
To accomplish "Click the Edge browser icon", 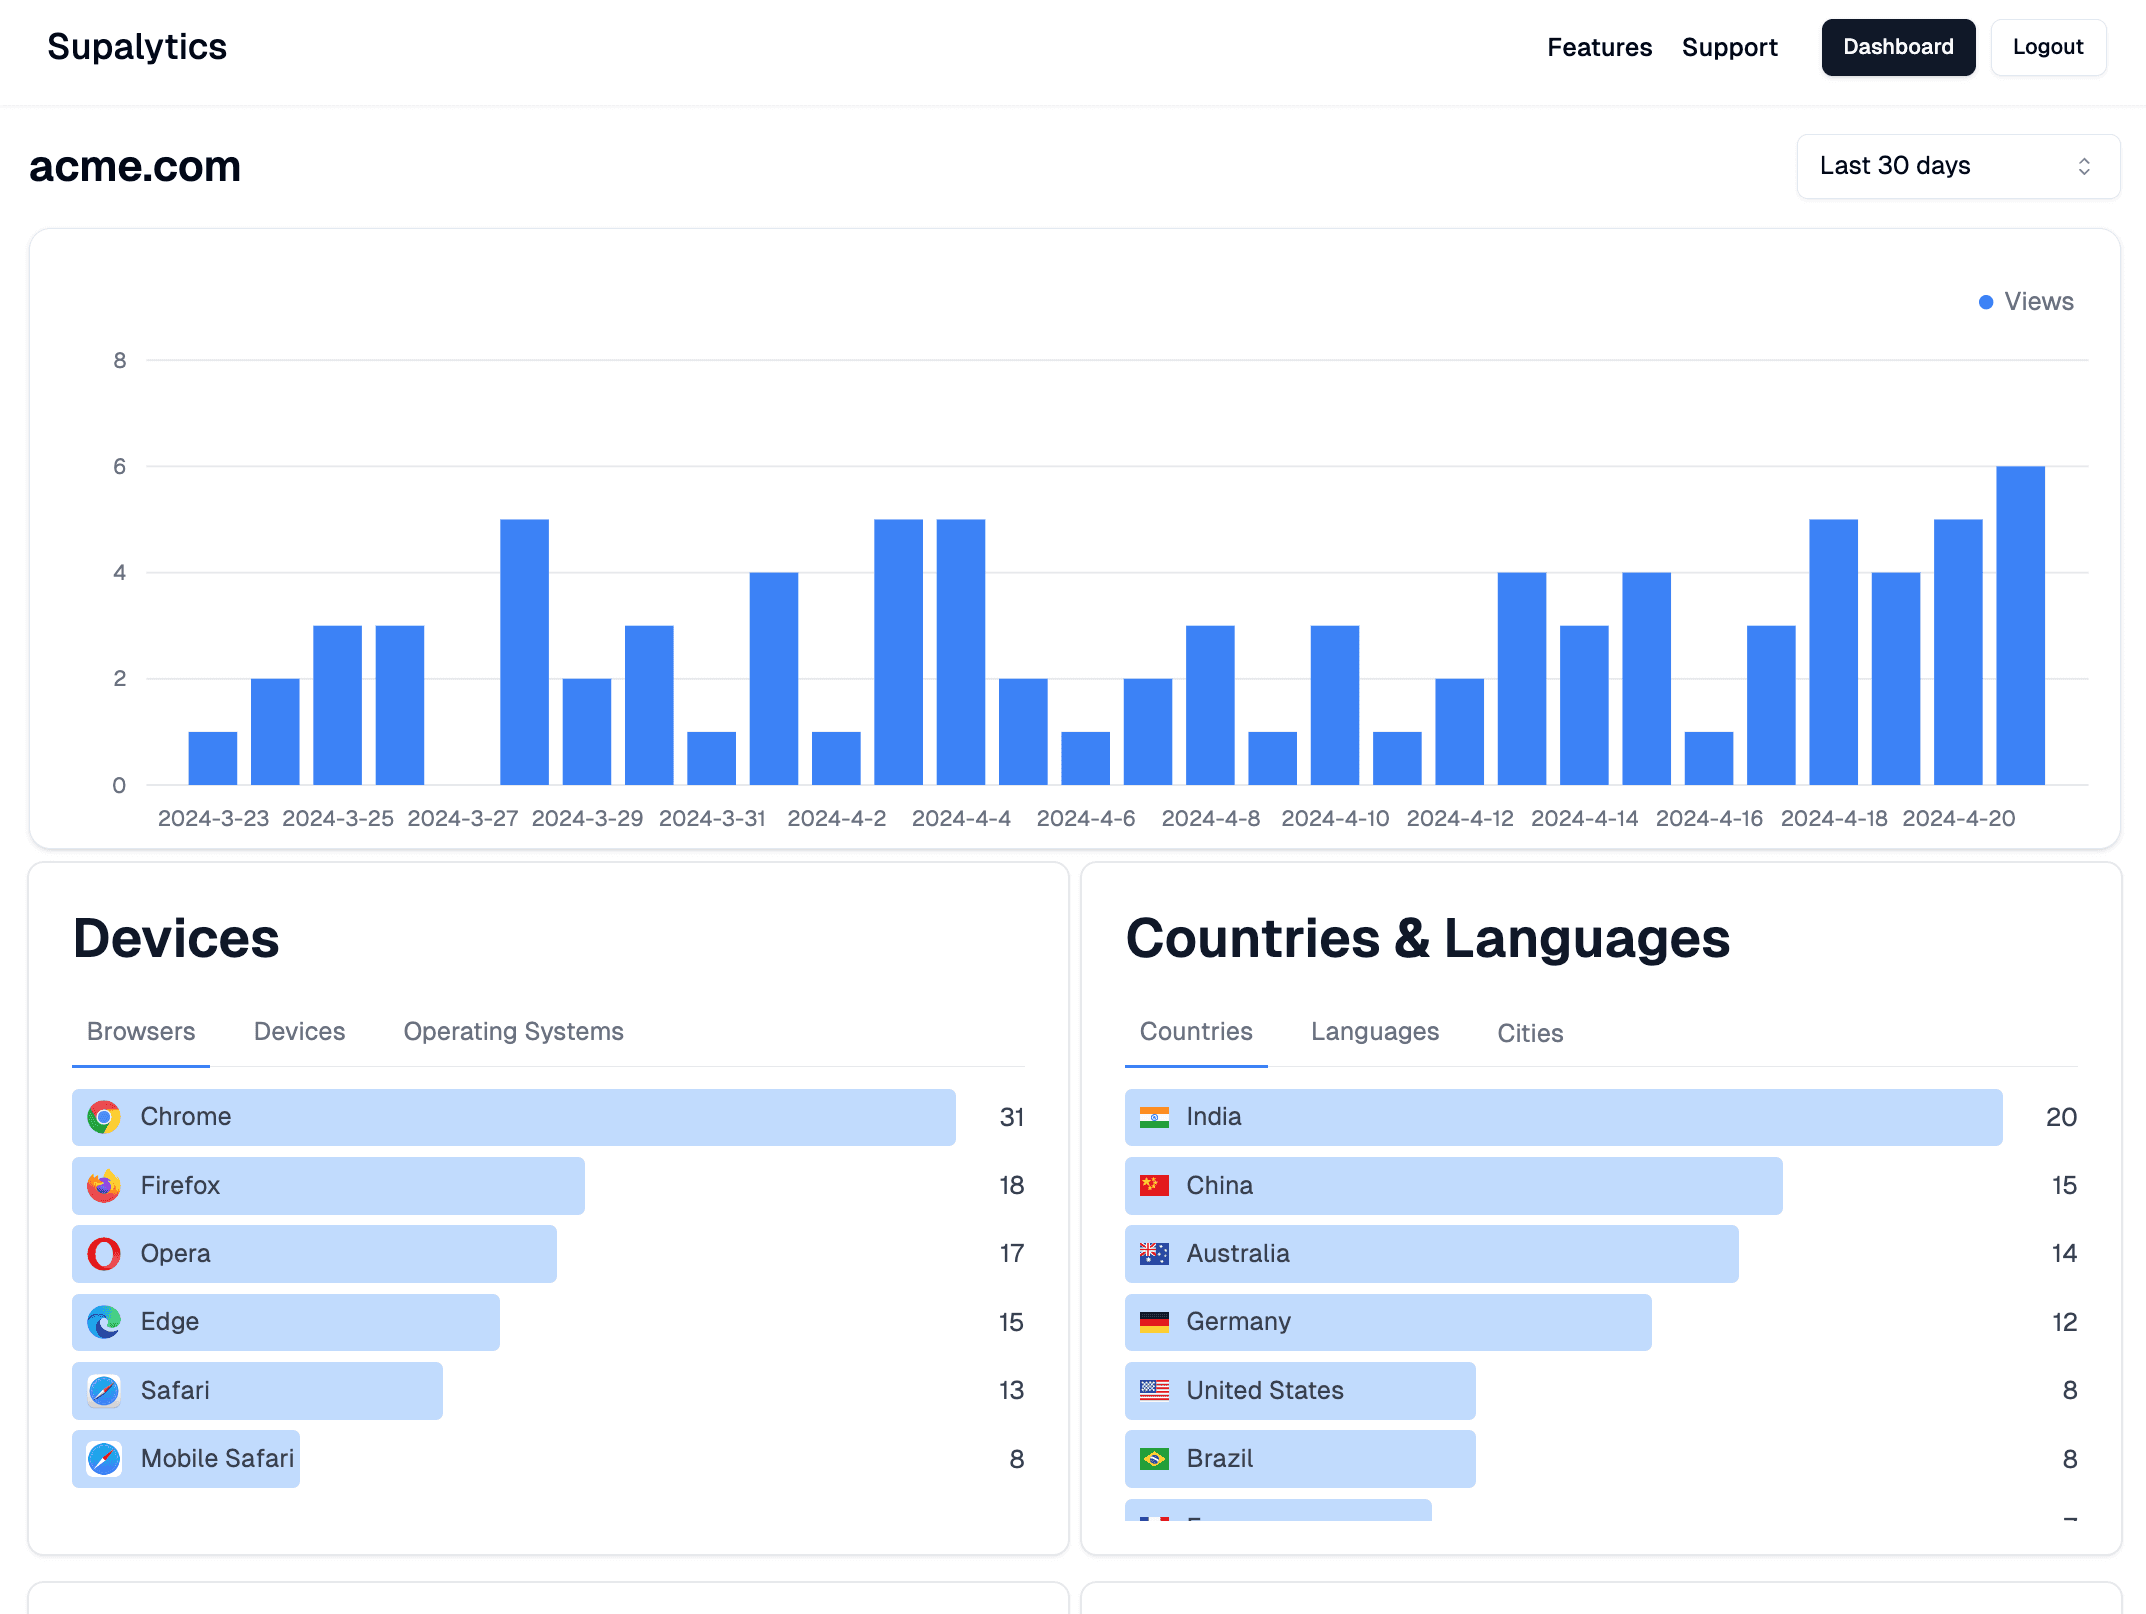I will tap(104, 1322).
